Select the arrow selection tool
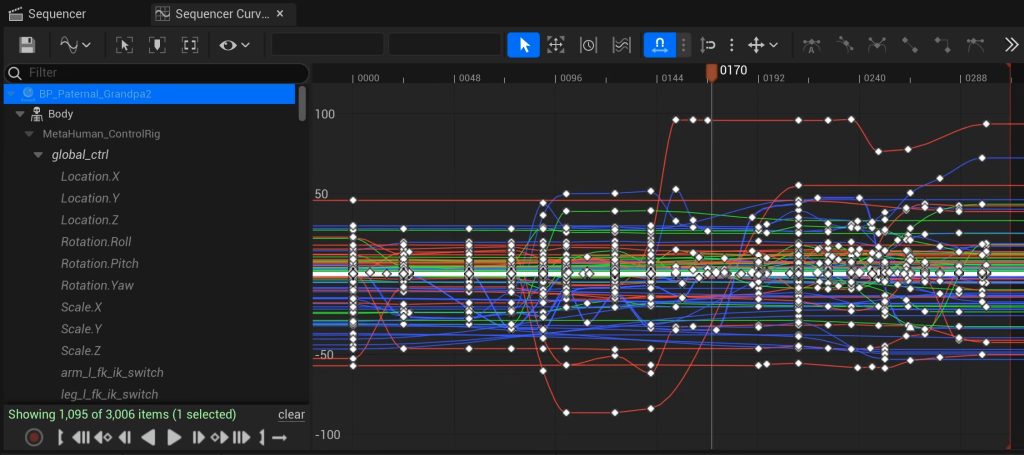The height and width of the screenshot is (455, 1024). [x=524, y=45]
